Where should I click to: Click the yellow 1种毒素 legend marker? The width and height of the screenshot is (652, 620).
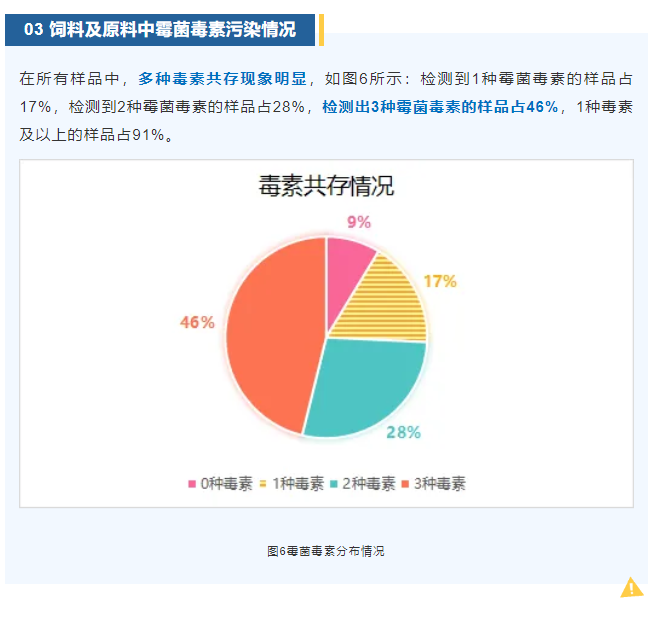[x=263, y=484]
